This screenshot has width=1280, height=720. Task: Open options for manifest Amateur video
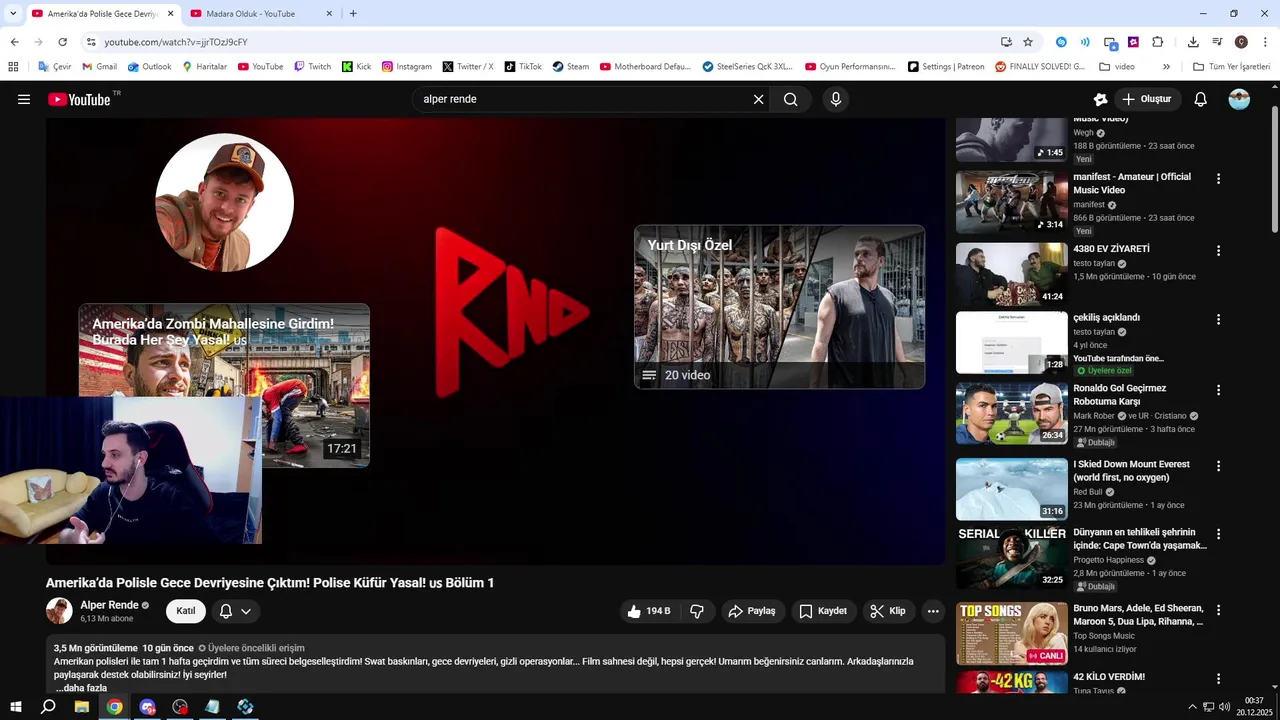[x=1218, y=179]
